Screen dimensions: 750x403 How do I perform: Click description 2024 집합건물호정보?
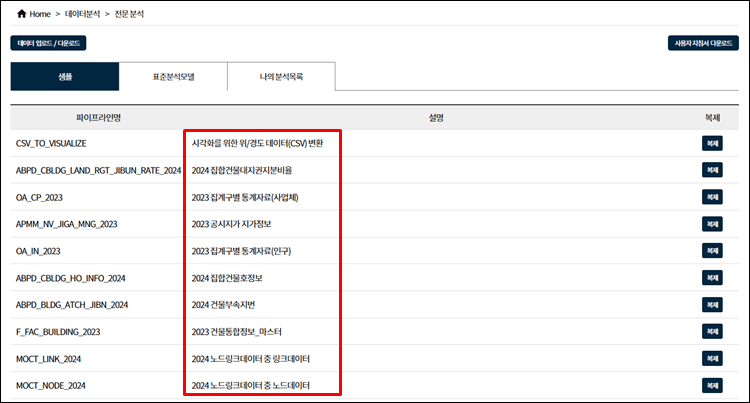[x=227, y=278]
